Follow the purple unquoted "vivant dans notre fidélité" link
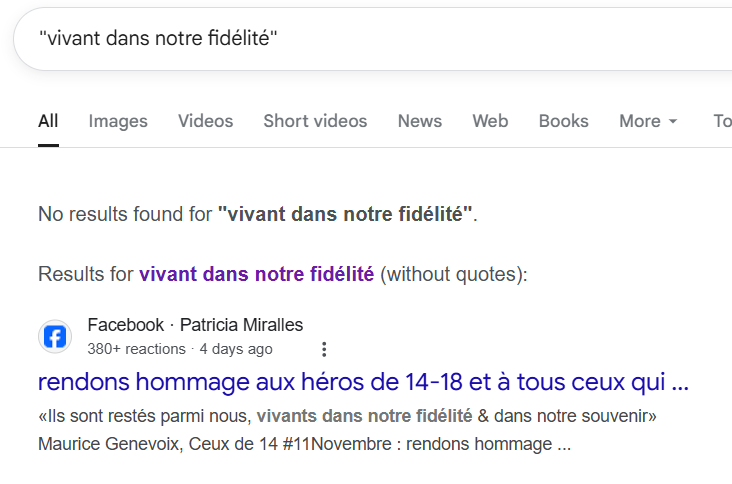 (256, 274)
